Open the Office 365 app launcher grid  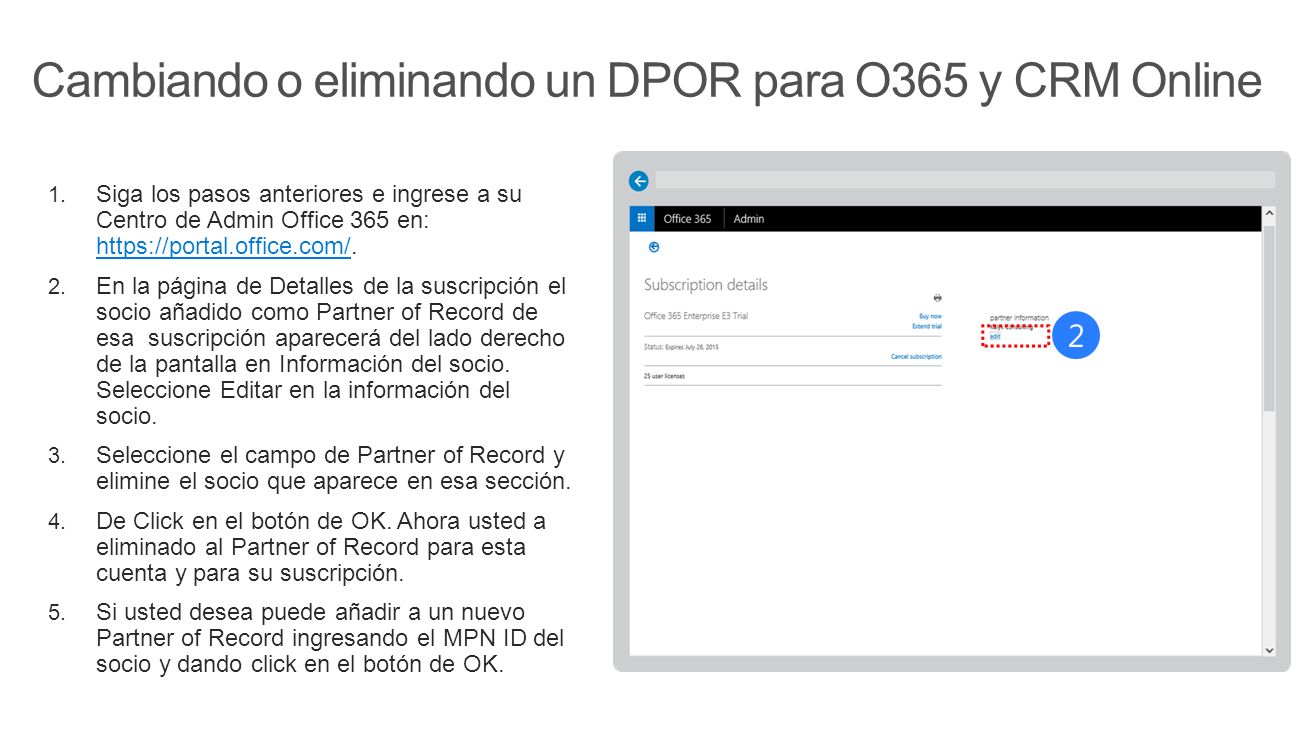pos(641,218)
